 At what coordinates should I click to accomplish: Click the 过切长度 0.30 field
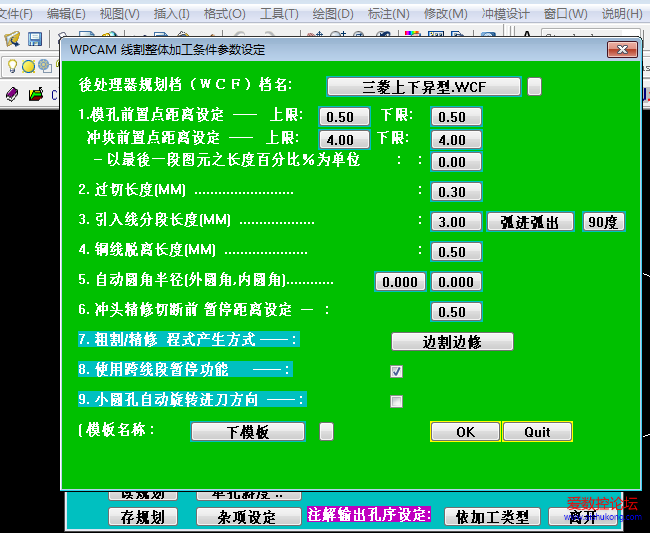coord(456,191)
